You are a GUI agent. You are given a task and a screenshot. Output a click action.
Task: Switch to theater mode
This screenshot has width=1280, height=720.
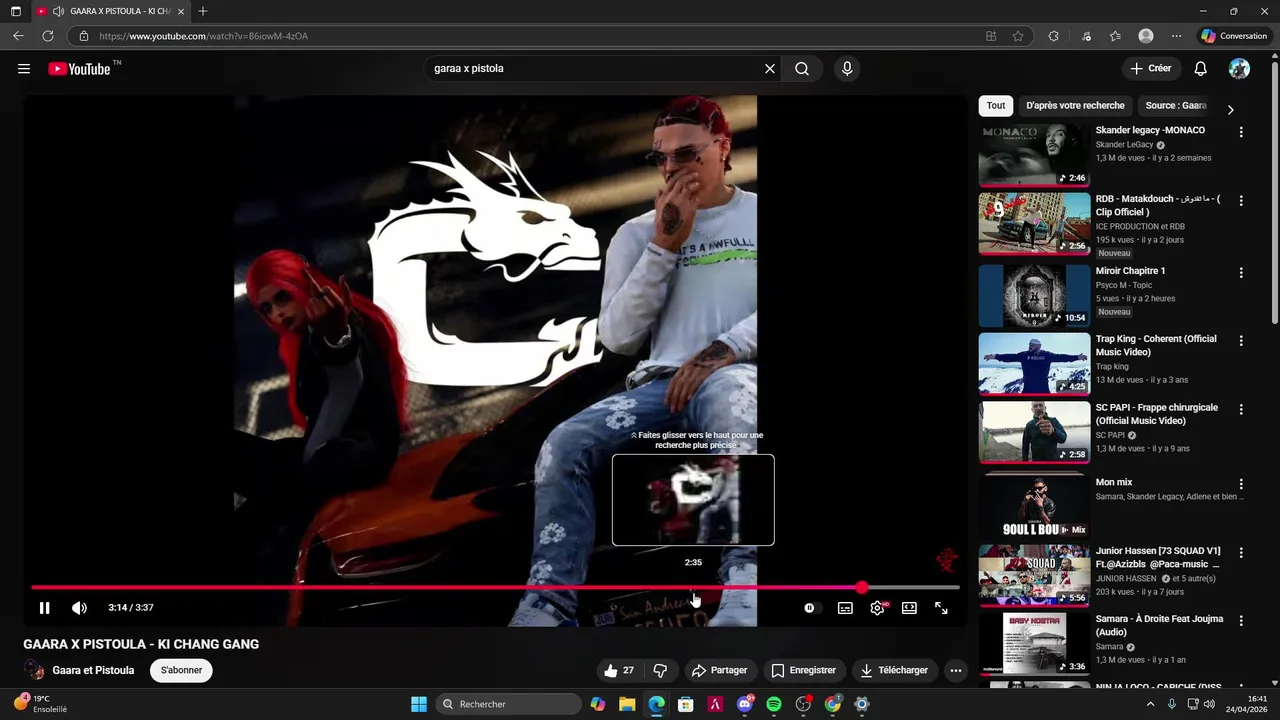click(909, 608)
